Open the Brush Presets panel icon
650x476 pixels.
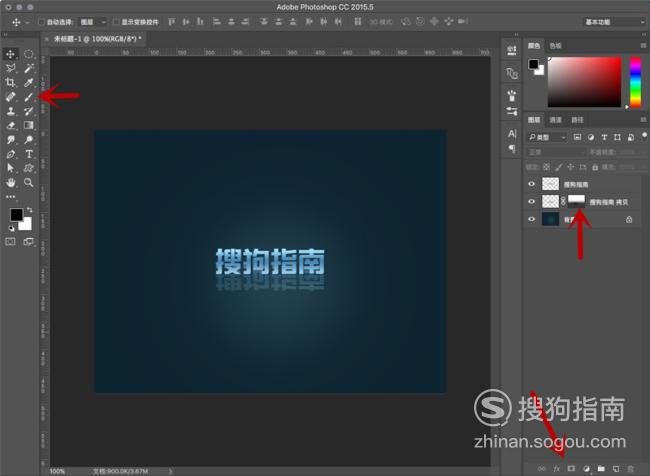coord(512,111)
